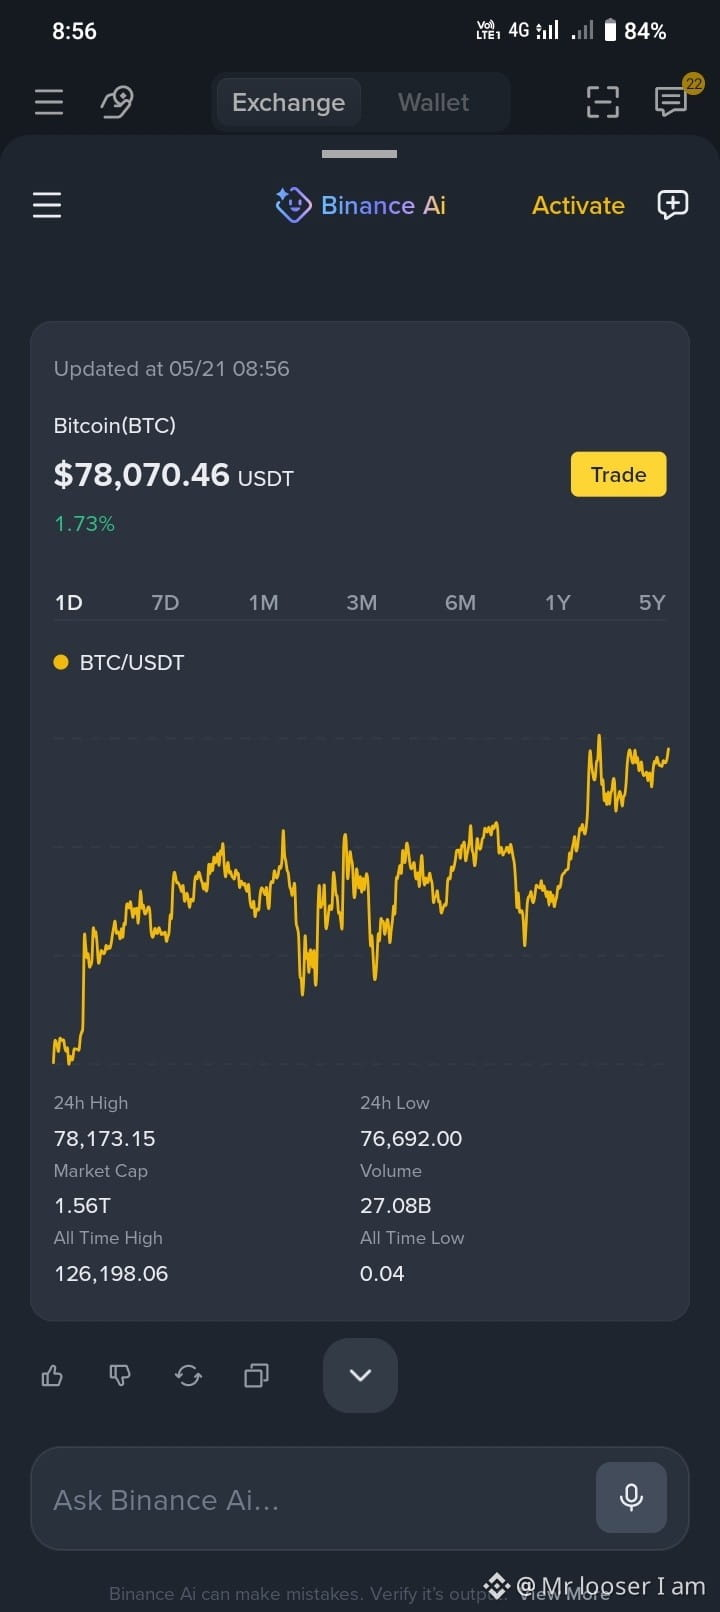Give thumbs down to the response
720x1612 pixels.
[x=120, y=1376]
